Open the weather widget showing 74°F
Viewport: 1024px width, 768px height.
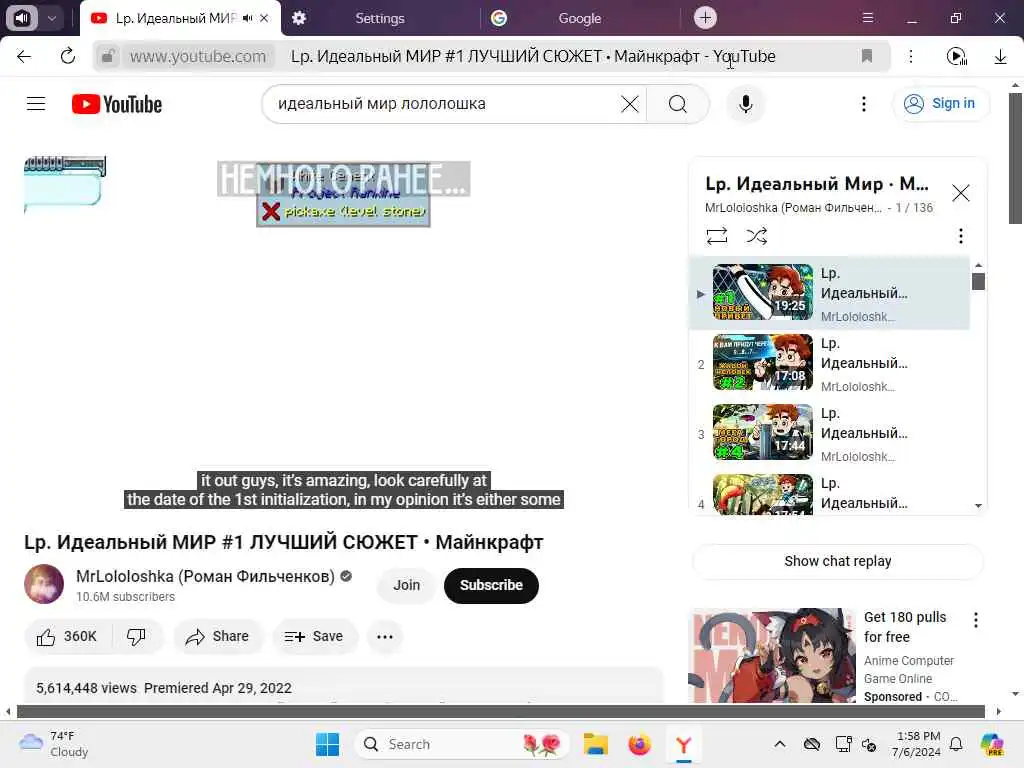[54, 744]
